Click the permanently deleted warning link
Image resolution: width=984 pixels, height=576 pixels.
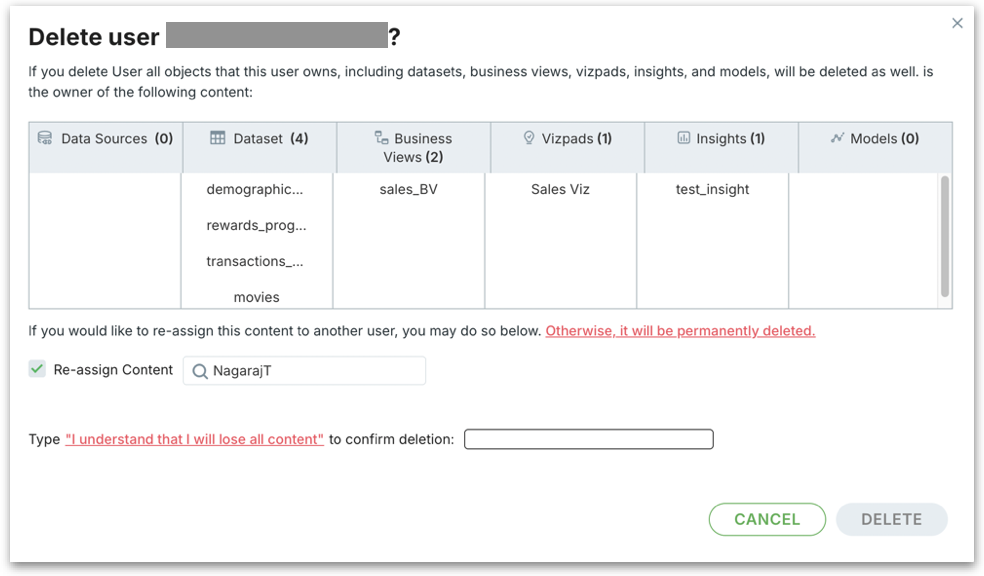click(680, 331)
